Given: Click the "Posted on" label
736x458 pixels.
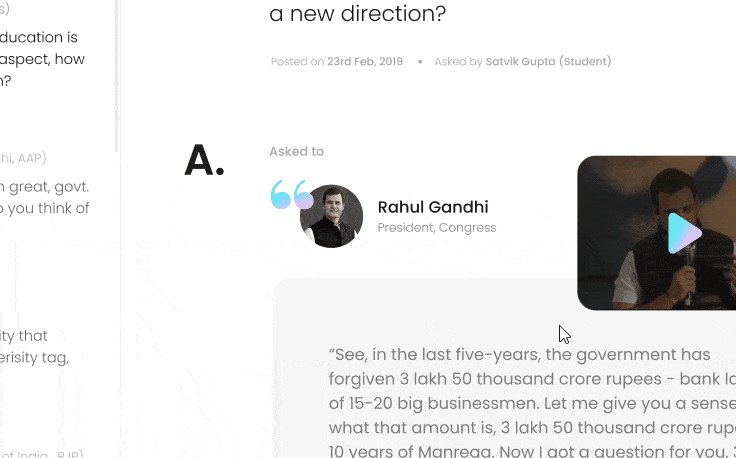Looking at the screenshot, I should [x=297, y=62].
